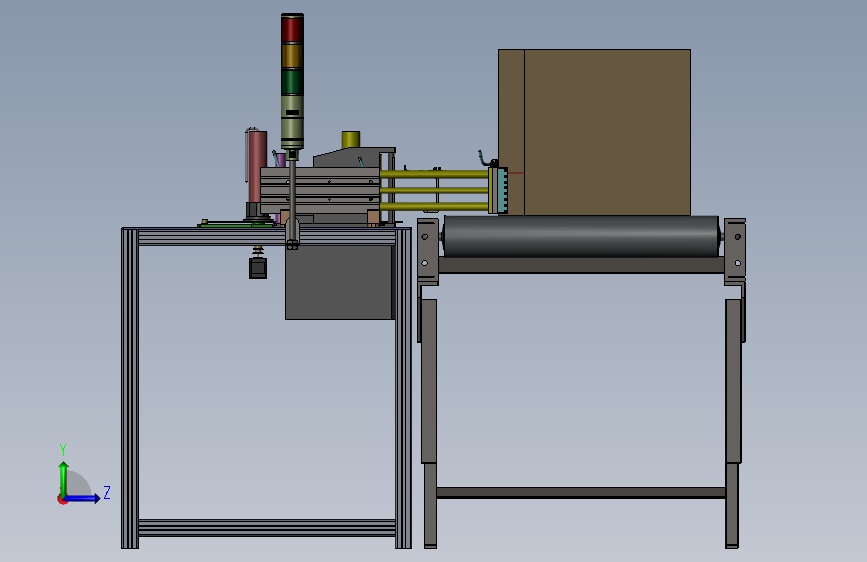Select the dark conveyor roller under the box
The height and width of the screenshot is (562, 867).
(x=581, y=236)
